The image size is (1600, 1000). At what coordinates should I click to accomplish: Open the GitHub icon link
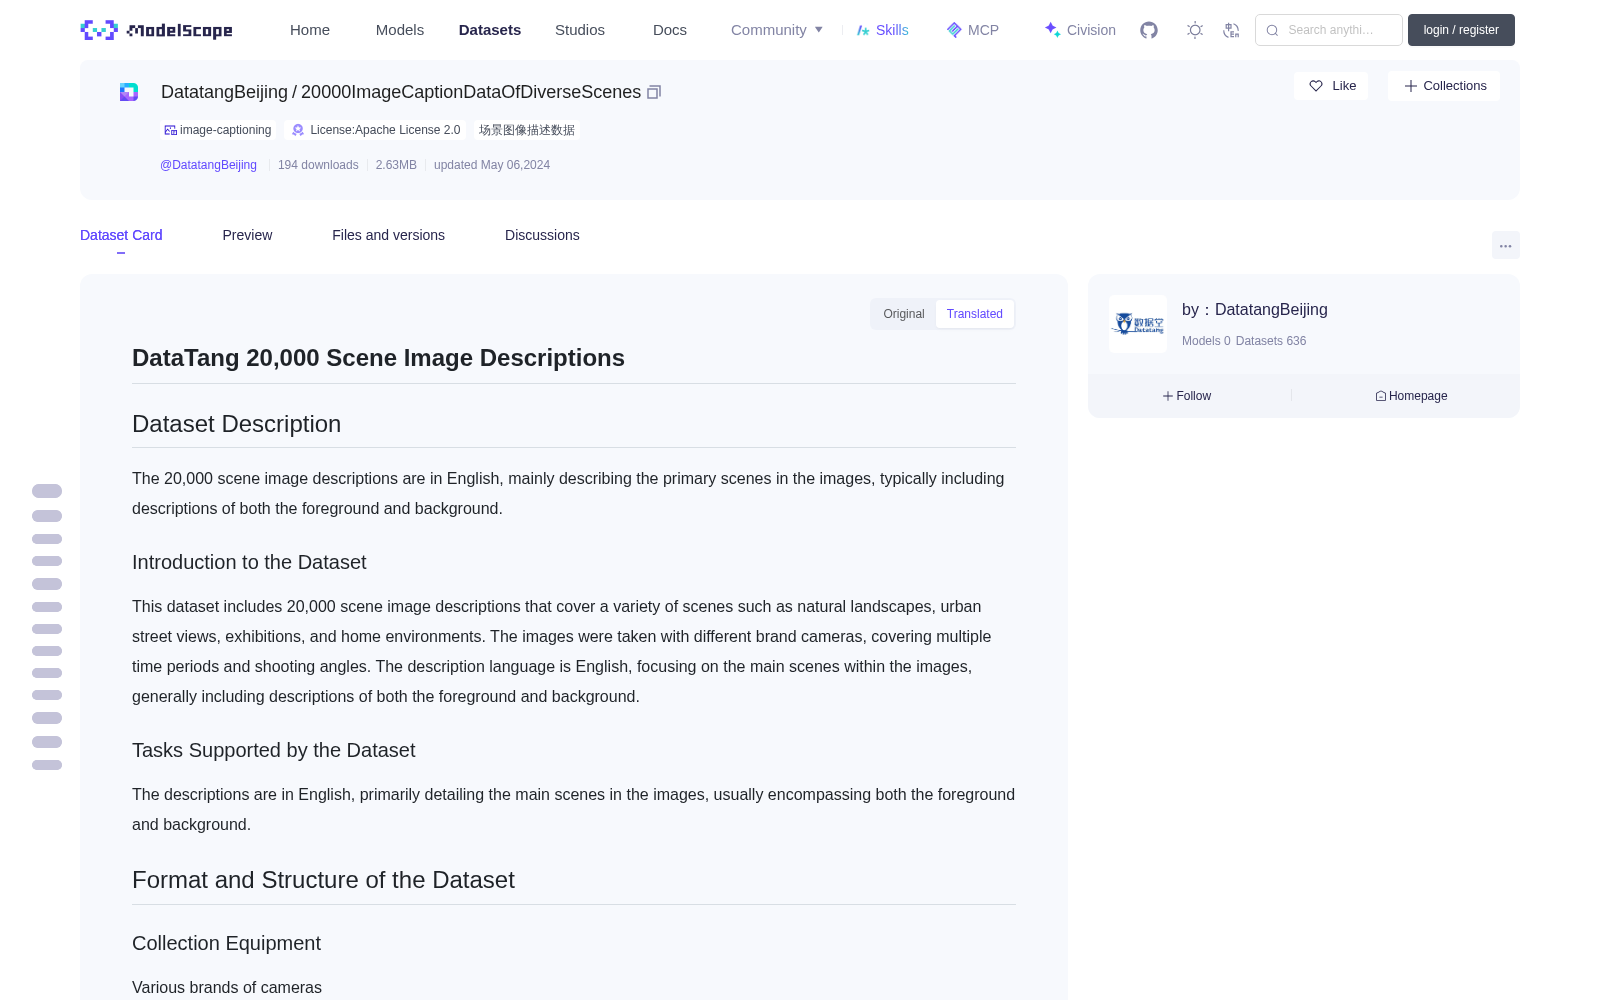click(x=1149, y=30)
